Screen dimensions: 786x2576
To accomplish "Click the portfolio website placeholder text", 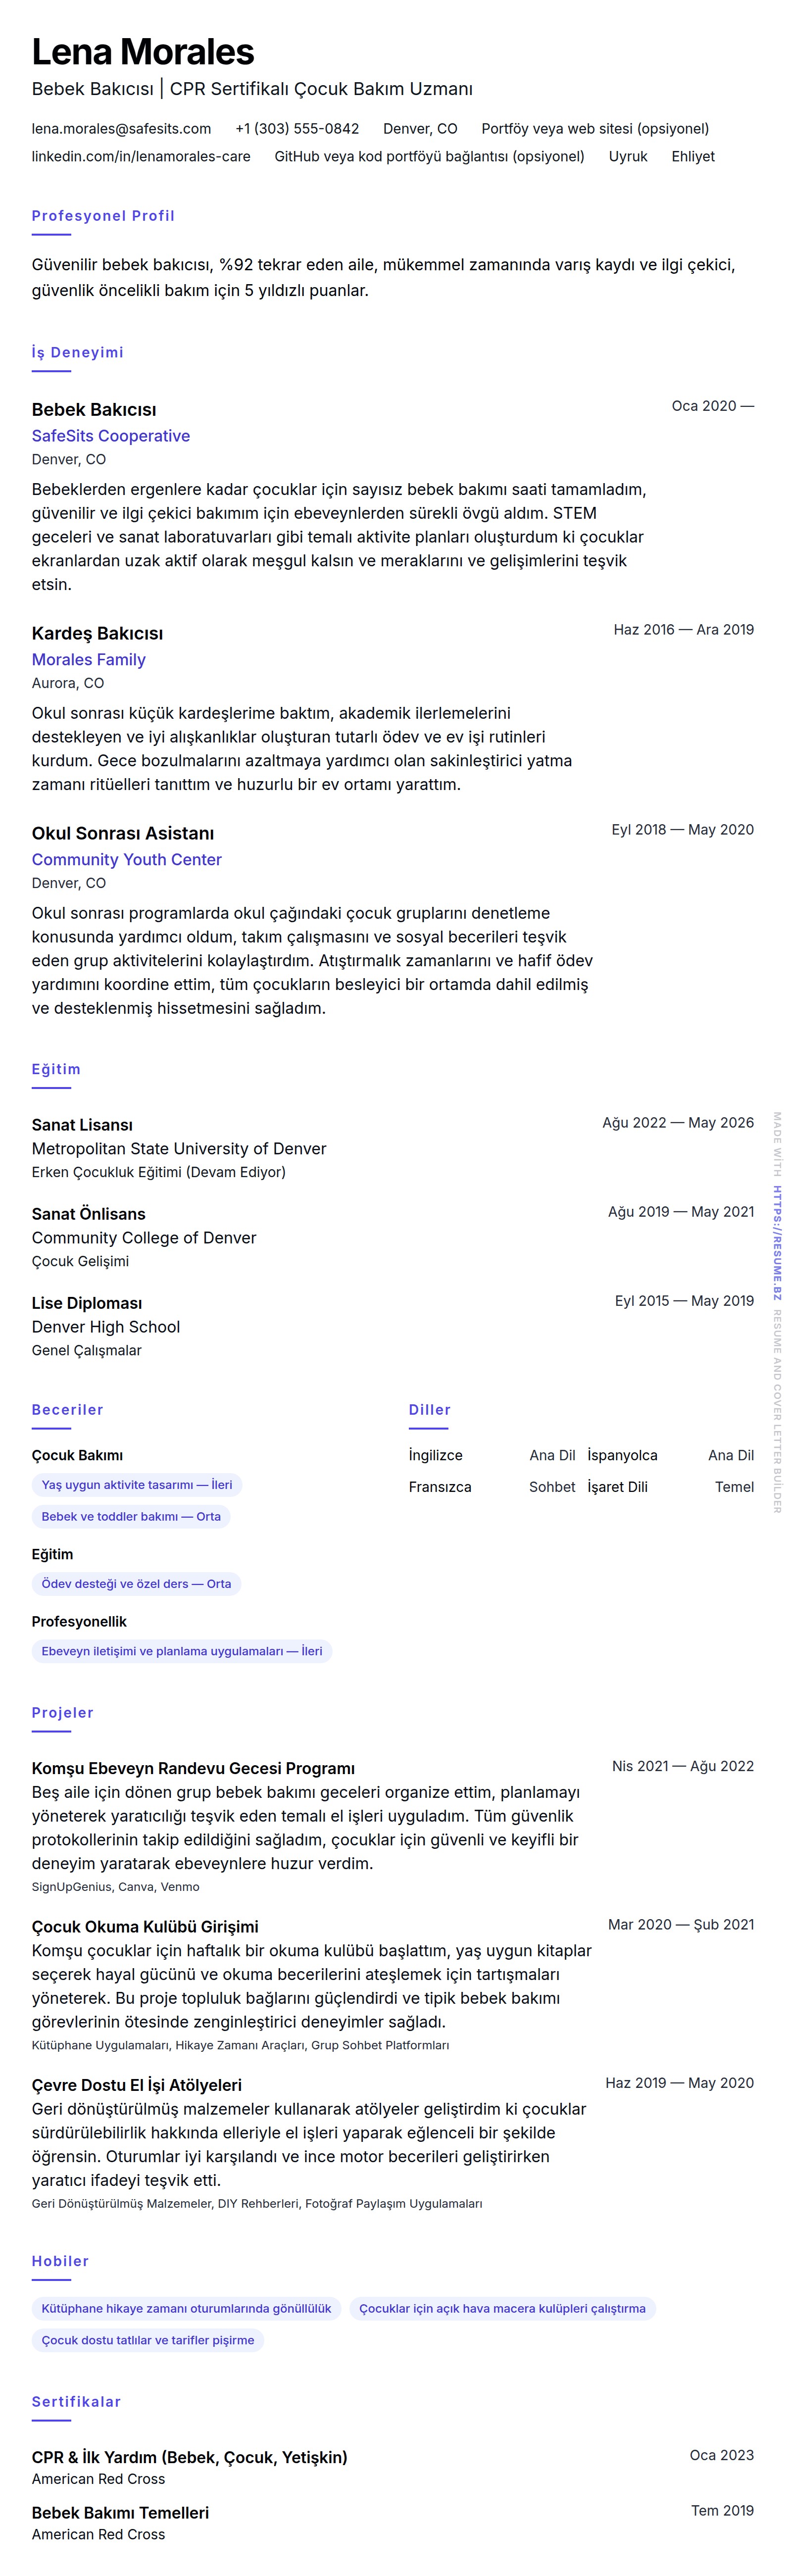I will (595, 129).
